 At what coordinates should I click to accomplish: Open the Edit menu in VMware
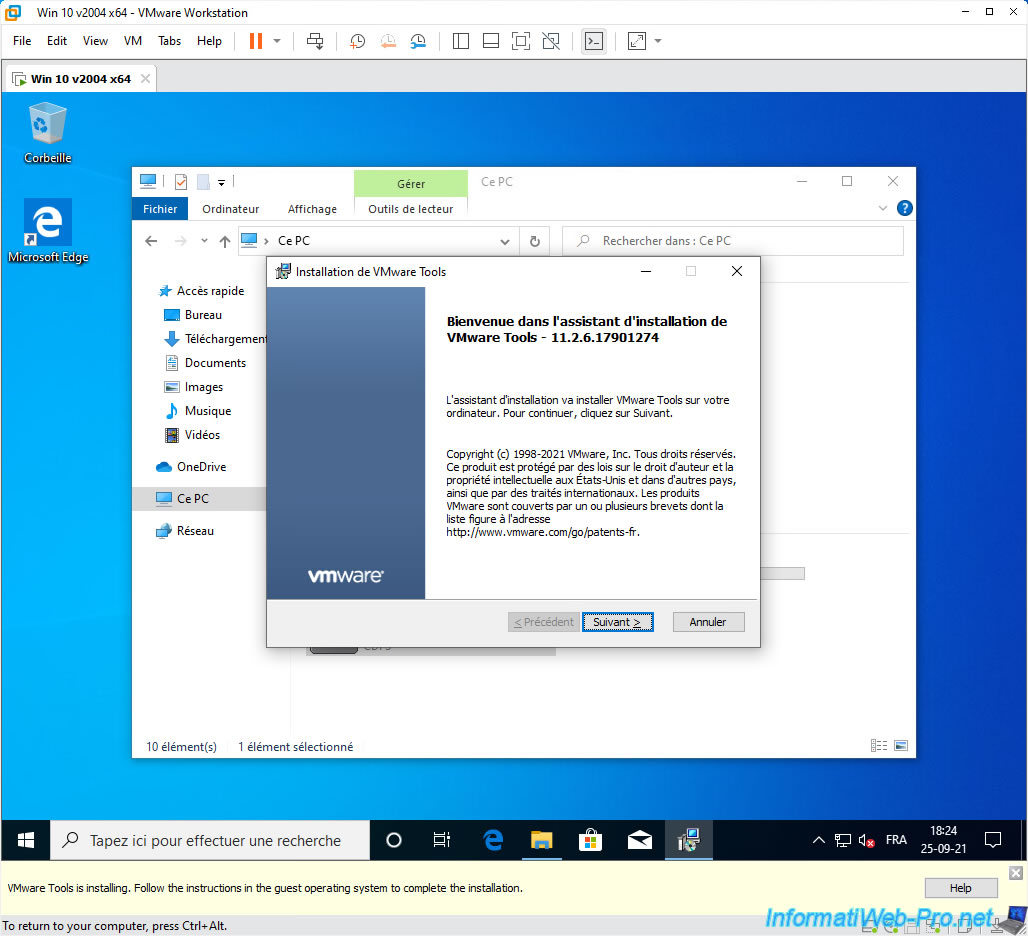coord(57,41)
